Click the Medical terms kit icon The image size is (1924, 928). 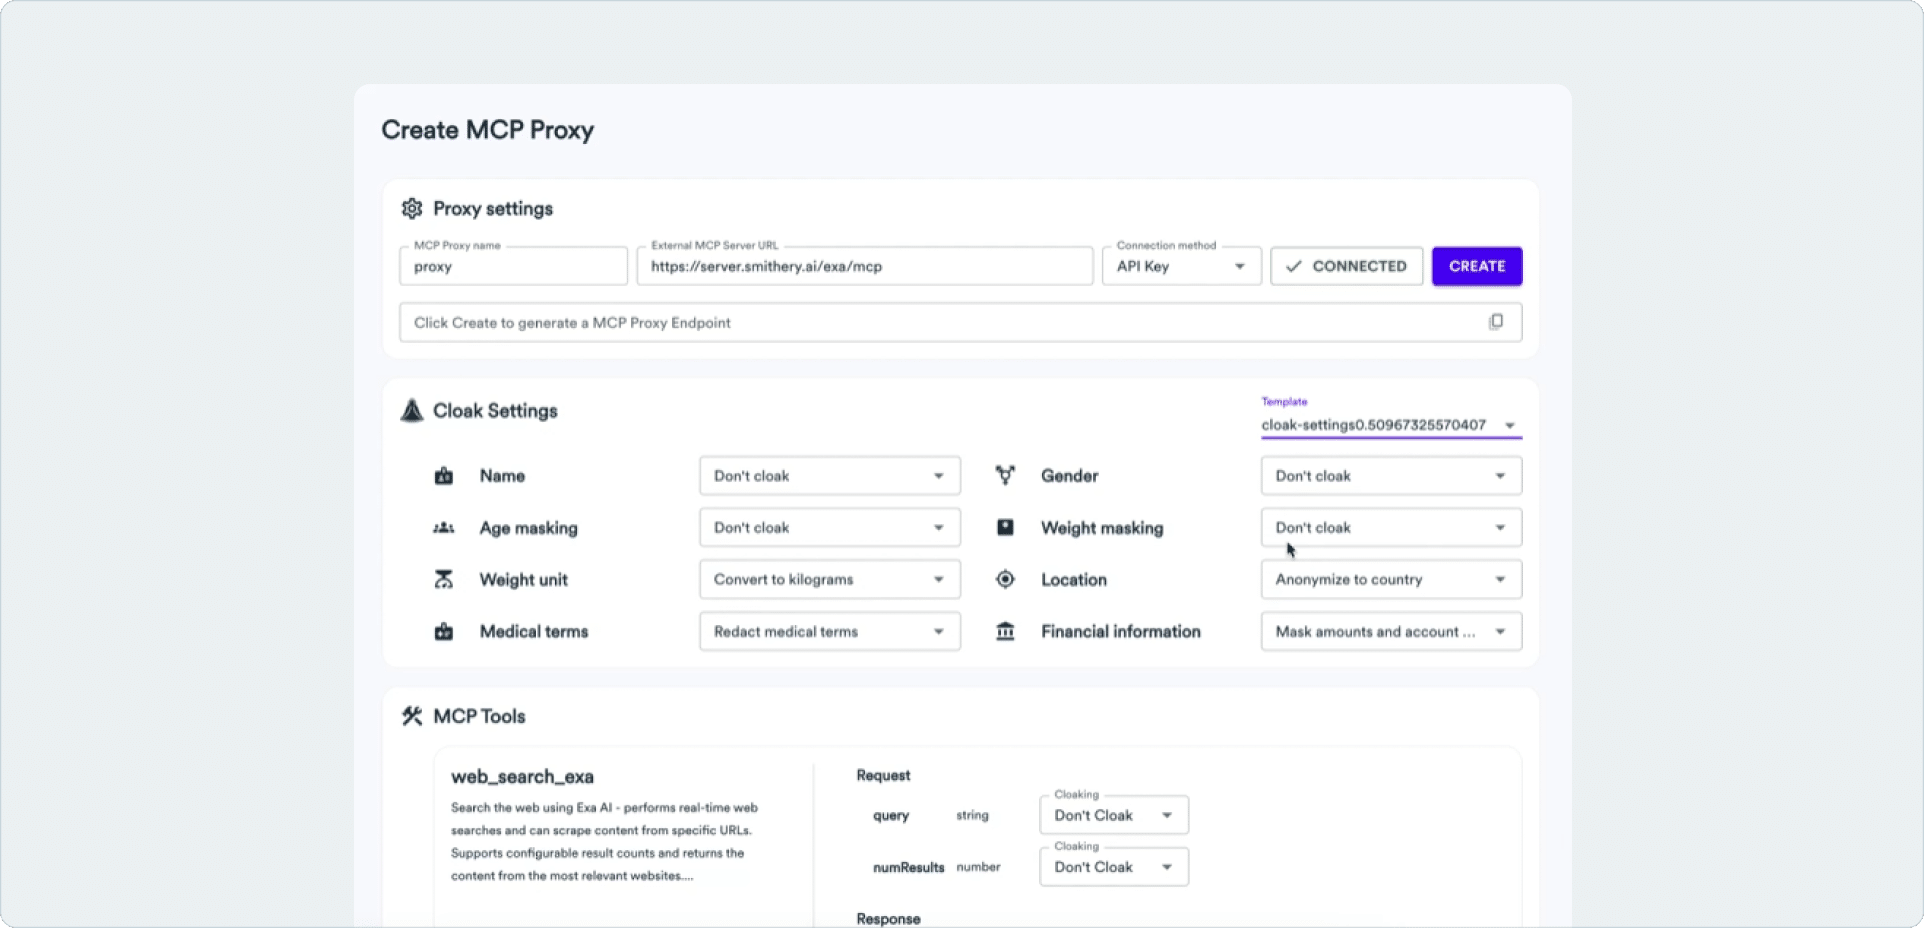444,631
